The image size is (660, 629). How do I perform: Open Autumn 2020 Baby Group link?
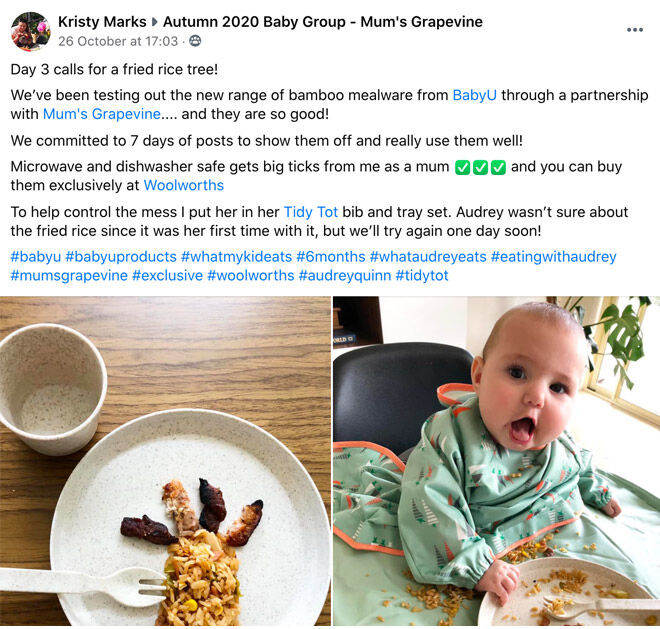point(323,21)
